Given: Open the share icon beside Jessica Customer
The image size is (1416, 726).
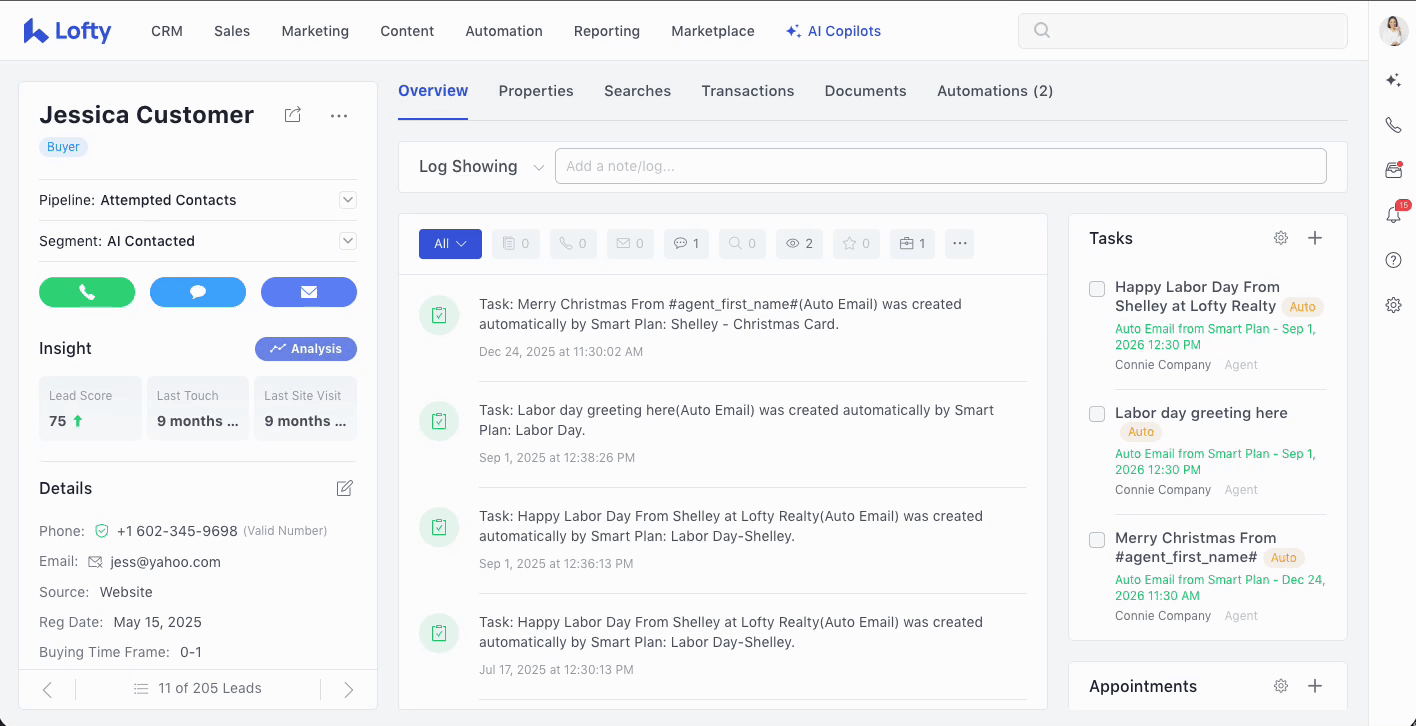Looking at the screenshot, I should point(293,115).
